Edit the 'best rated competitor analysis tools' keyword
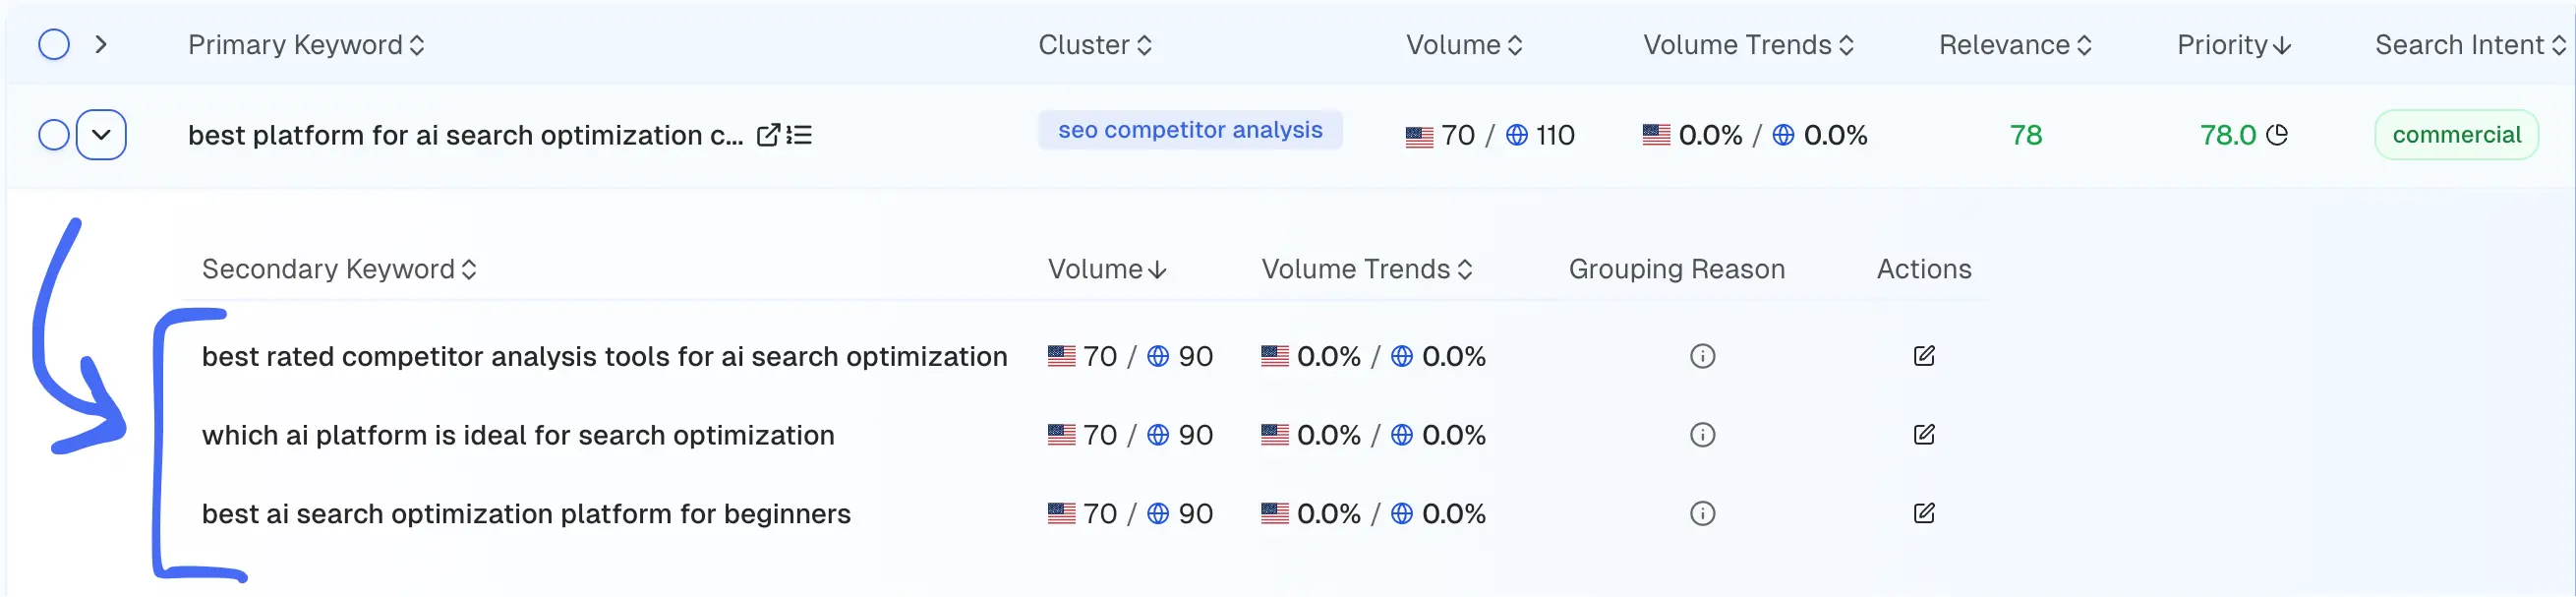This screenshot has width=2576, height=597. [x=1923, y=356]
